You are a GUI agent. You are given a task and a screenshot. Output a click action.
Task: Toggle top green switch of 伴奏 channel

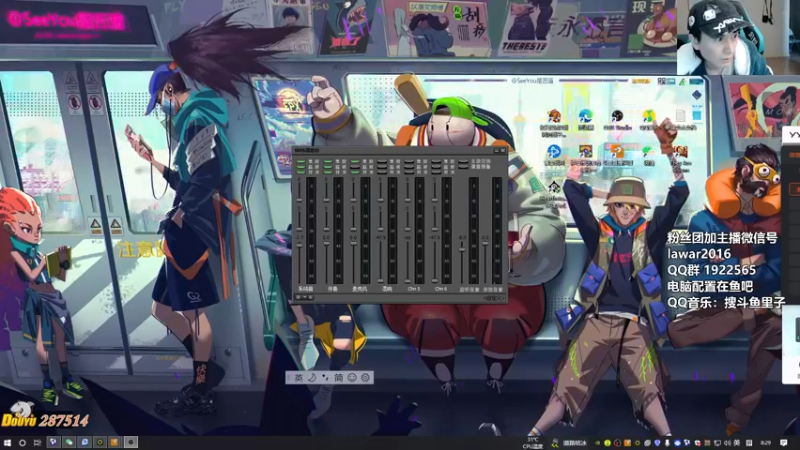328,161
